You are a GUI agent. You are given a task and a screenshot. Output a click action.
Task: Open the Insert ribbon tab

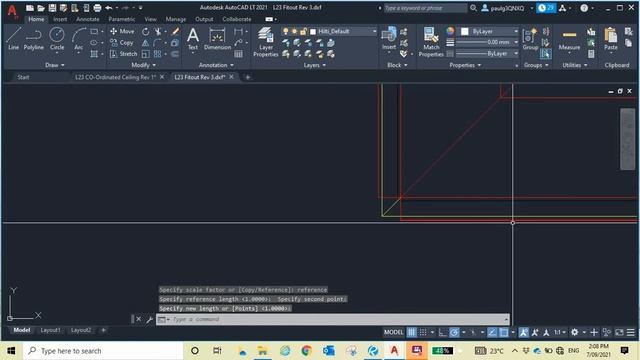click(x=60, y=19)
